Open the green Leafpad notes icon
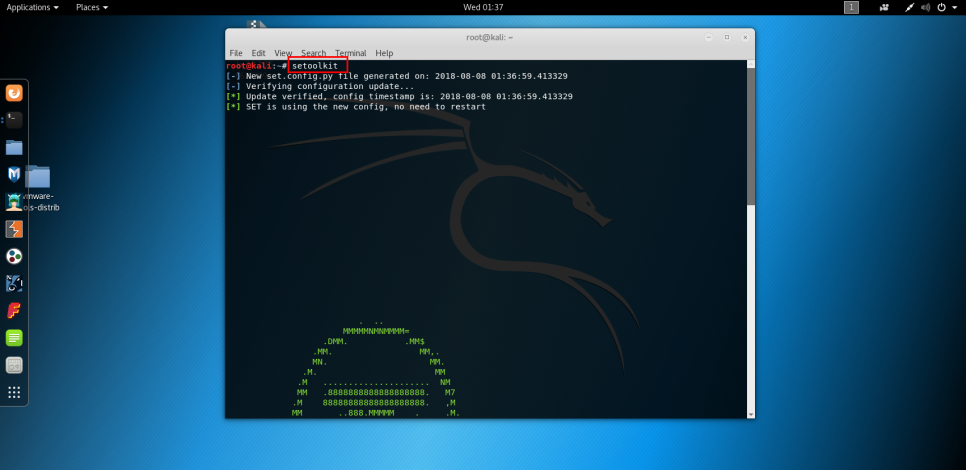This screenshot has width=966, height=470. click(14, 338)
